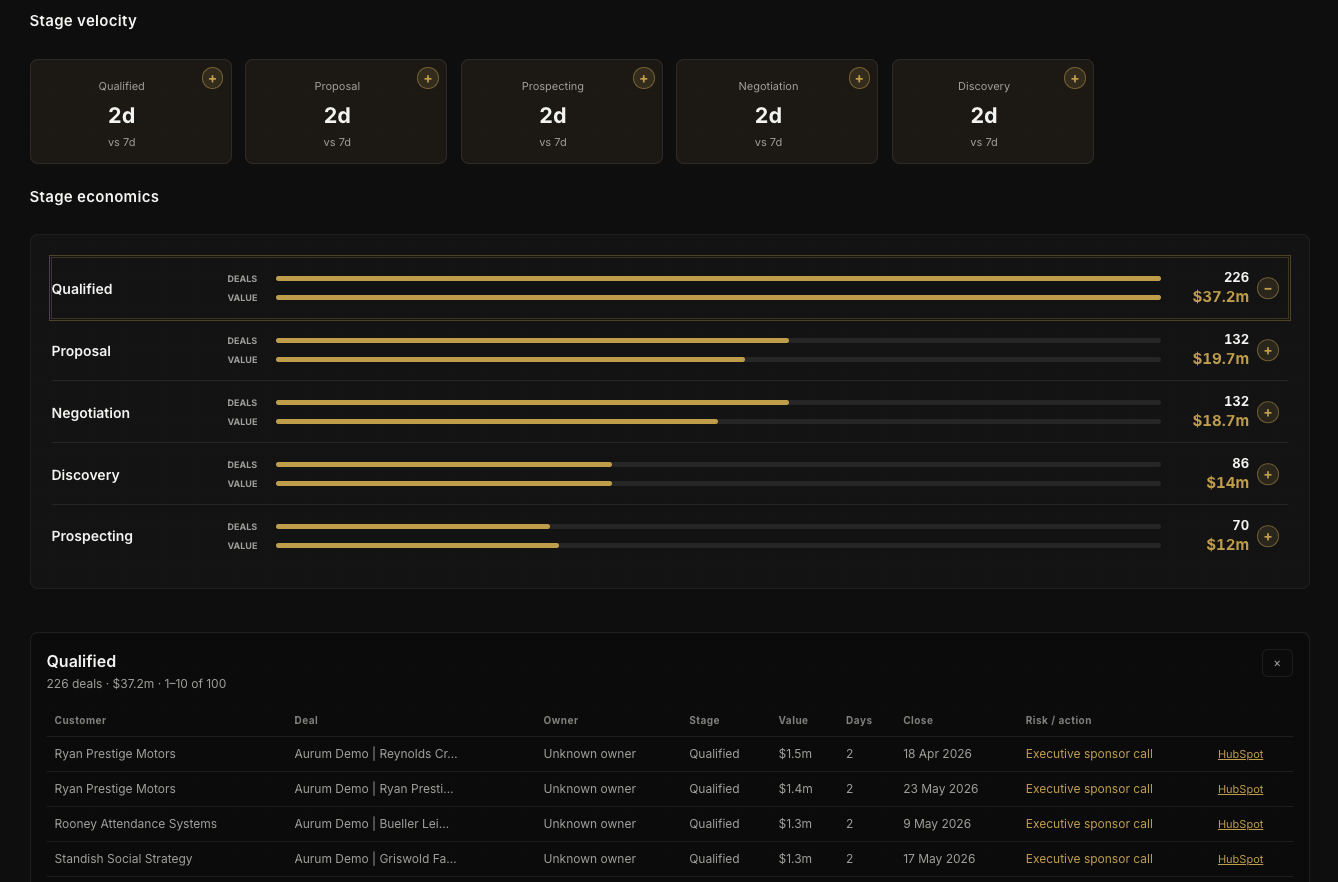The width and height of the screenshot is (1338, 882).
Task: Expand the Negotiation velocity card plus icon
Action: pos(859,78)
